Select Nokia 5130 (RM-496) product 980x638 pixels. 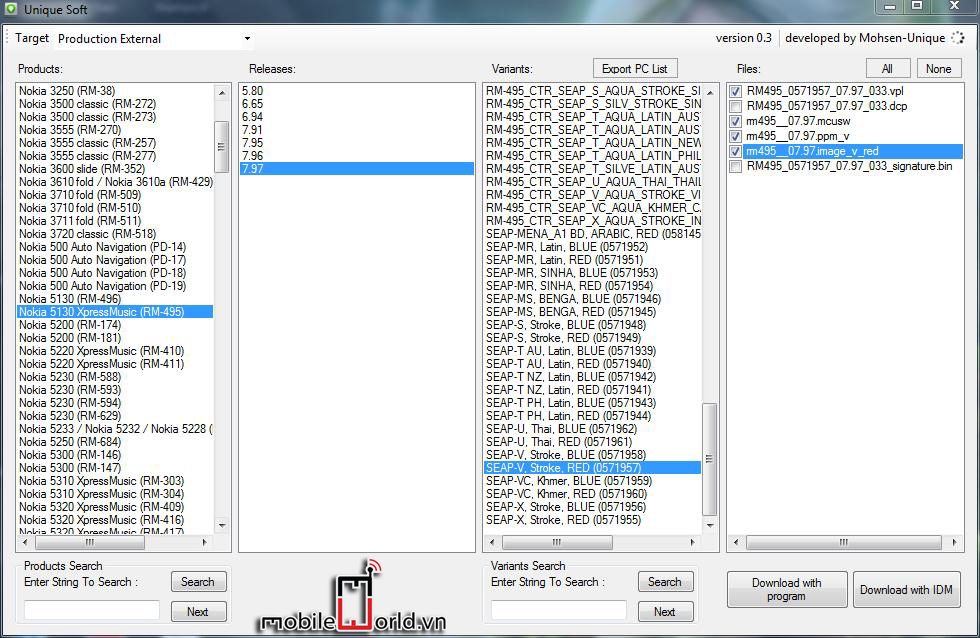coord(115,299)
